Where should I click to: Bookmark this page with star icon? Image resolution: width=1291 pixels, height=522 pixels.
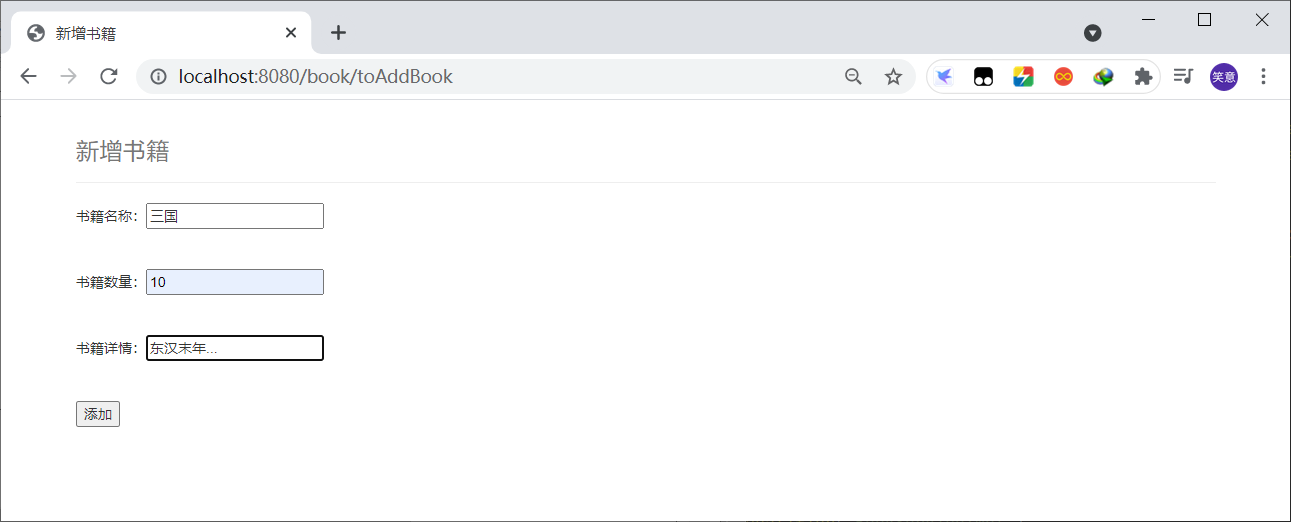pyautogui.click(x=893, y=77)
